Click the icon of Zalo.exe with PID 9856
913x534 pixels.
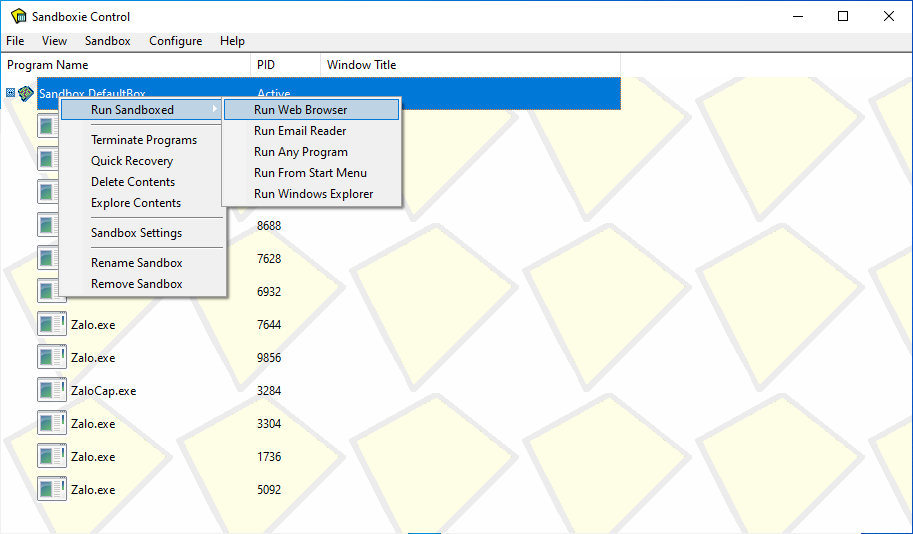tap(51, 357)
